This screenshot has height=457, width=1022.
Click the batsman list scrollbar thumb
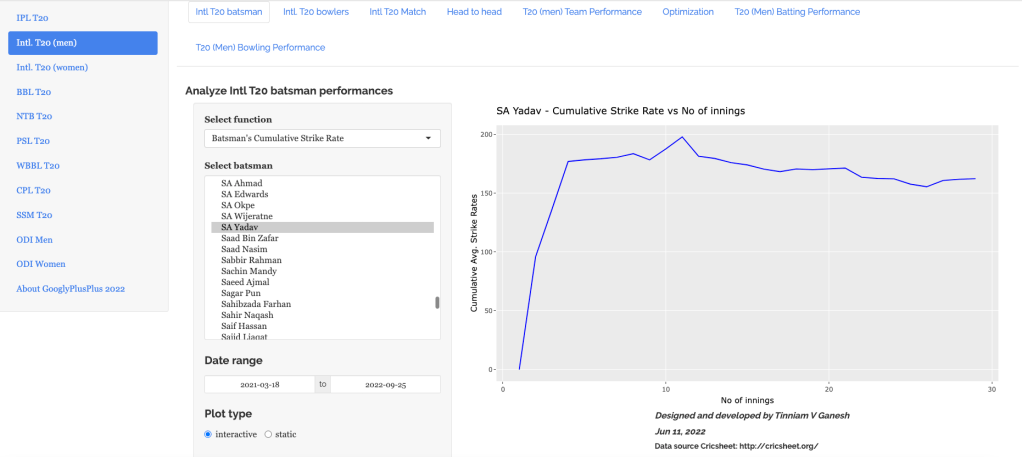point(437,303)
